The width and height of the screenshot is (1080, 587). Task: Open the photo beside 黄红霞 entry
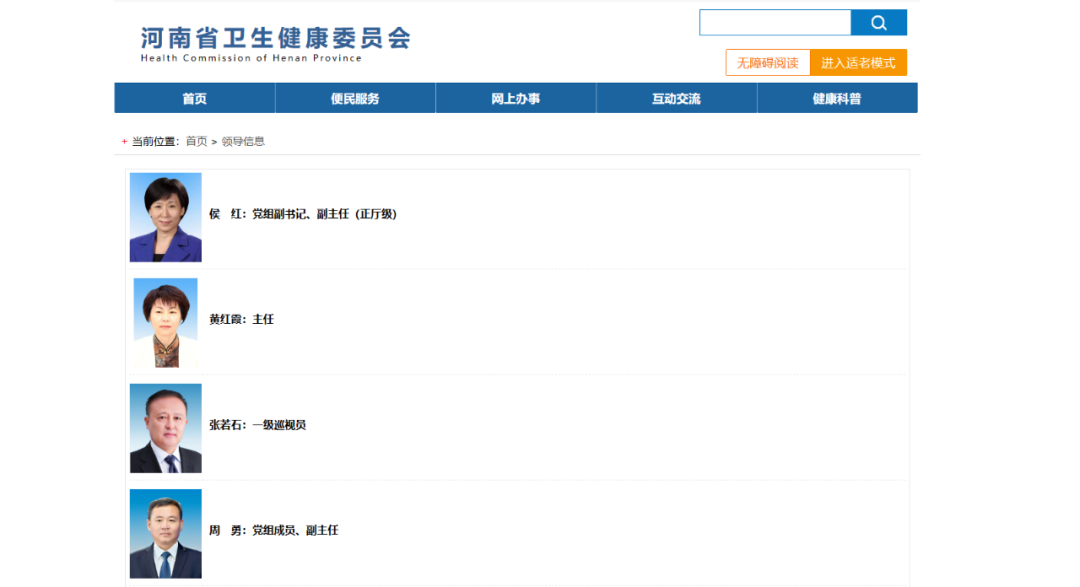click(166, 322)
